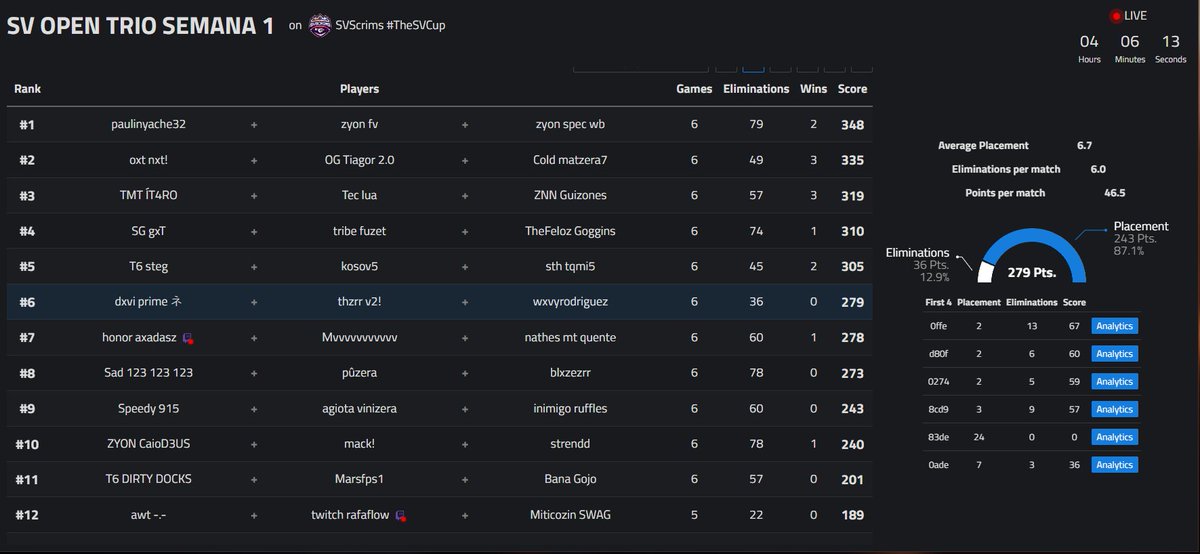Select player Sad 123 123 123
Screen dimensions: 1200x554
[149, 373]
